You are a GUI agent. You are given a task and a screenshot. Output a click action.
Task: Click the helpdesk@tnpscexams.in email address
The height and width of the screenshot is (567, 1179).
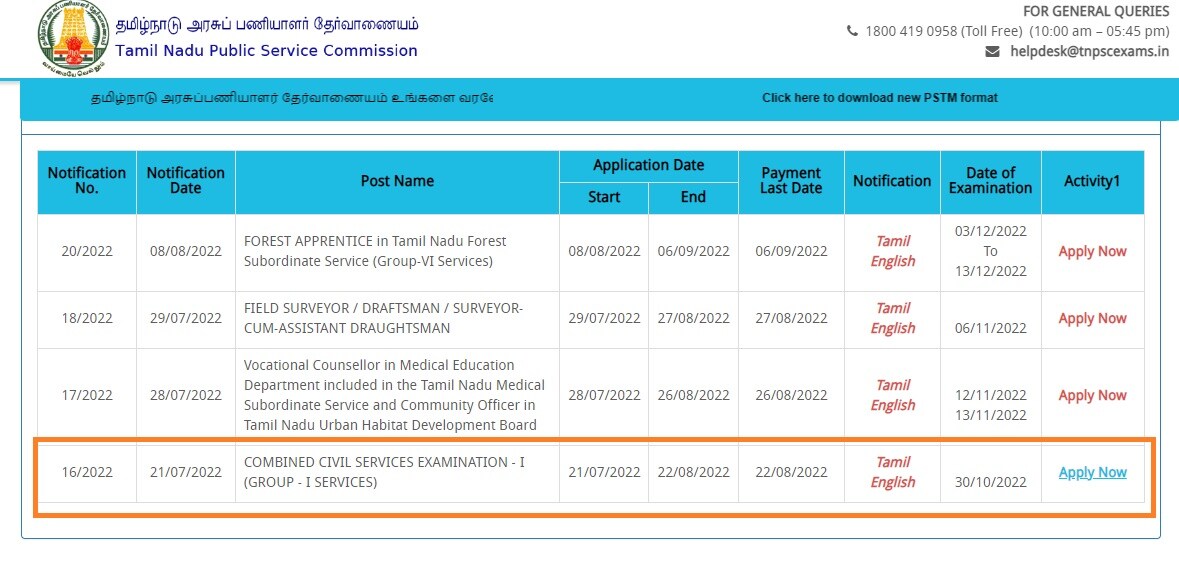[x=1089, y=52]
